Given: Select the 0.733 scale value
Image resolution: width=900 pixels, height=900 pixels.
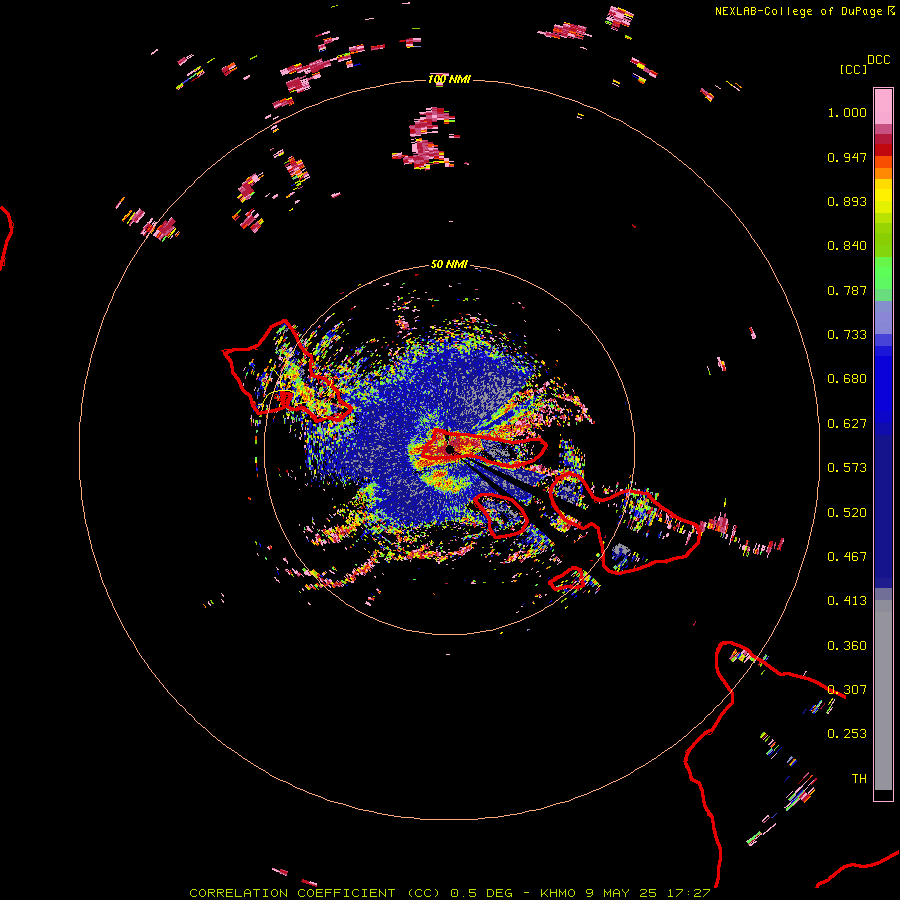Looking at the screenshot, I should pyautogui.click(x=847, y=335).
